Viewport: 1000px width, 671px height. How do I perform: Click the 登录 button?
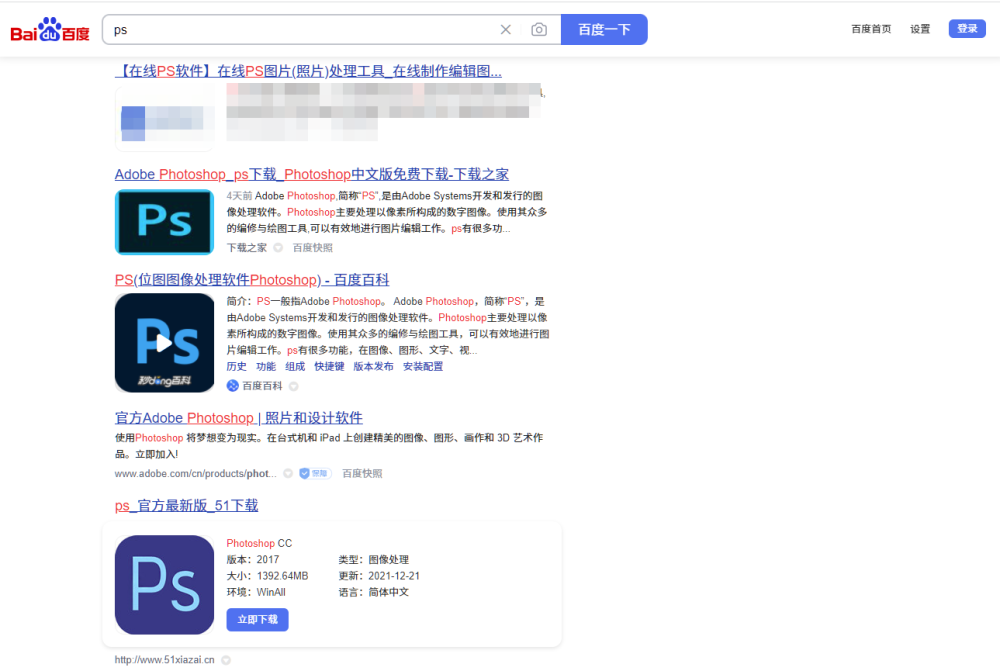coord(967,29)
